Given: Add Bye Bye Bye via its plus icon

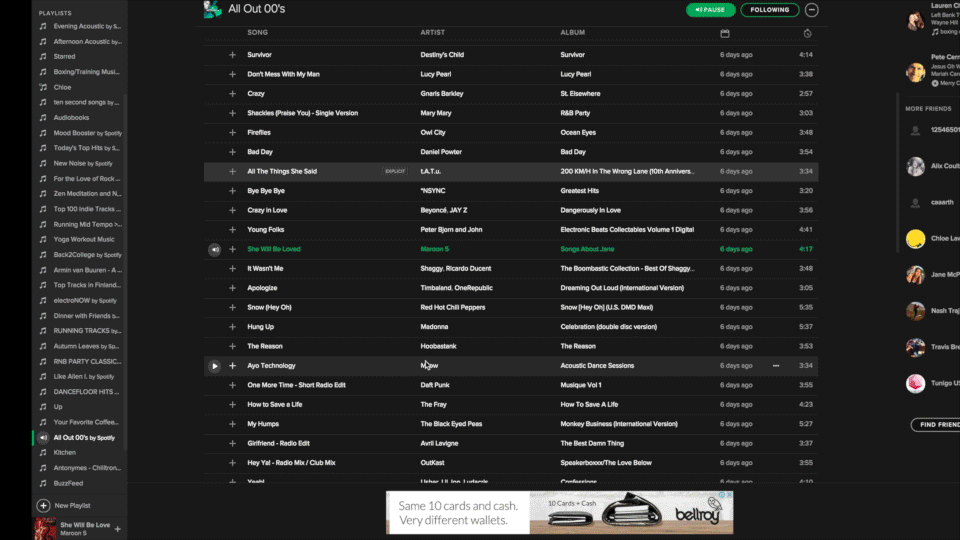Looking at the screenshot, I should click(232, 191).
